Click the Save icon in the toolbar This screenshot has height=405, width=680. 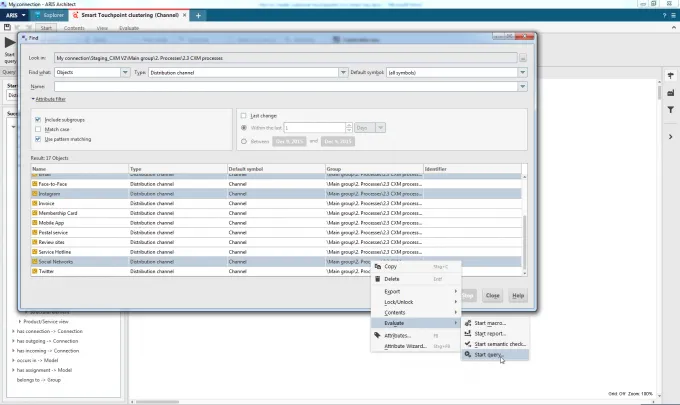pyautogui.click(x=7, y=27)
